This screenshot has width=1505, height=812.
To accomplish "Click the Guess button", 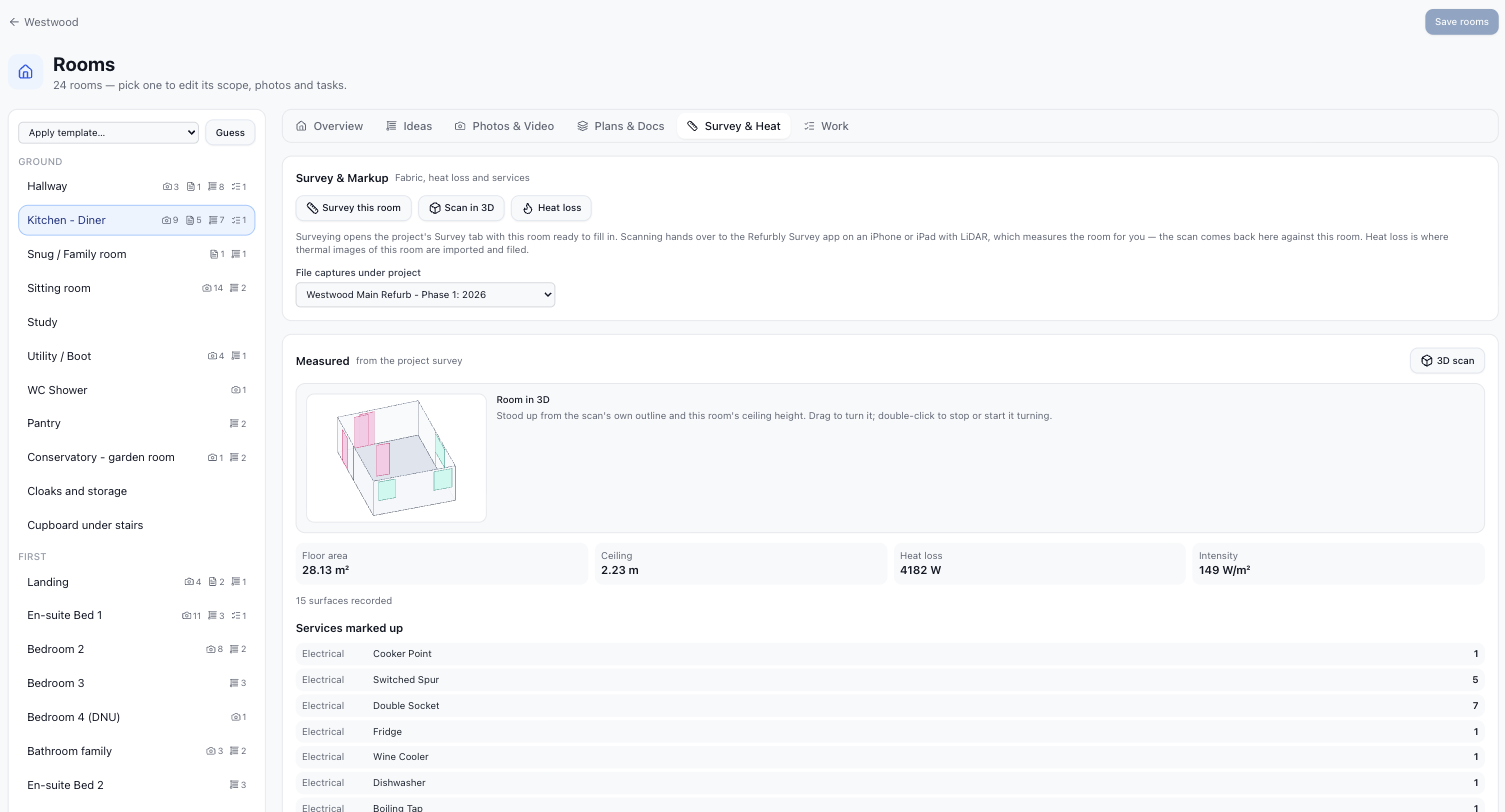I will click(x=230, y=133).
